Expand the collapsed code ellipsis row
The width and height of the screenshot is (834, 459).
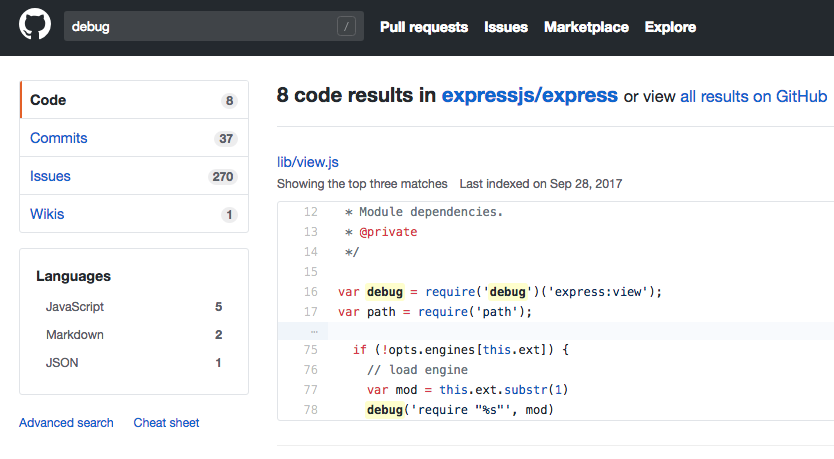pyautogui.click(x=314, y=330)
